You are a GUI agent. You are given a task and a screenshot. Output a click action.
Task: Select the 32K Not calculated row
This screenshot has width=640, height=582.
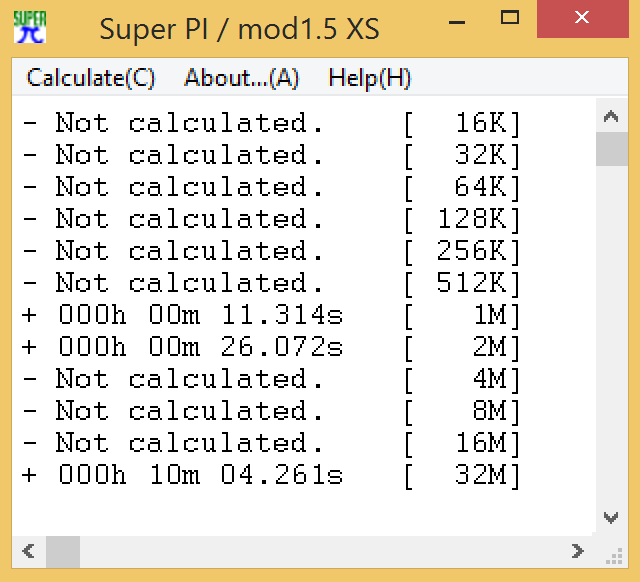point(271,155)
